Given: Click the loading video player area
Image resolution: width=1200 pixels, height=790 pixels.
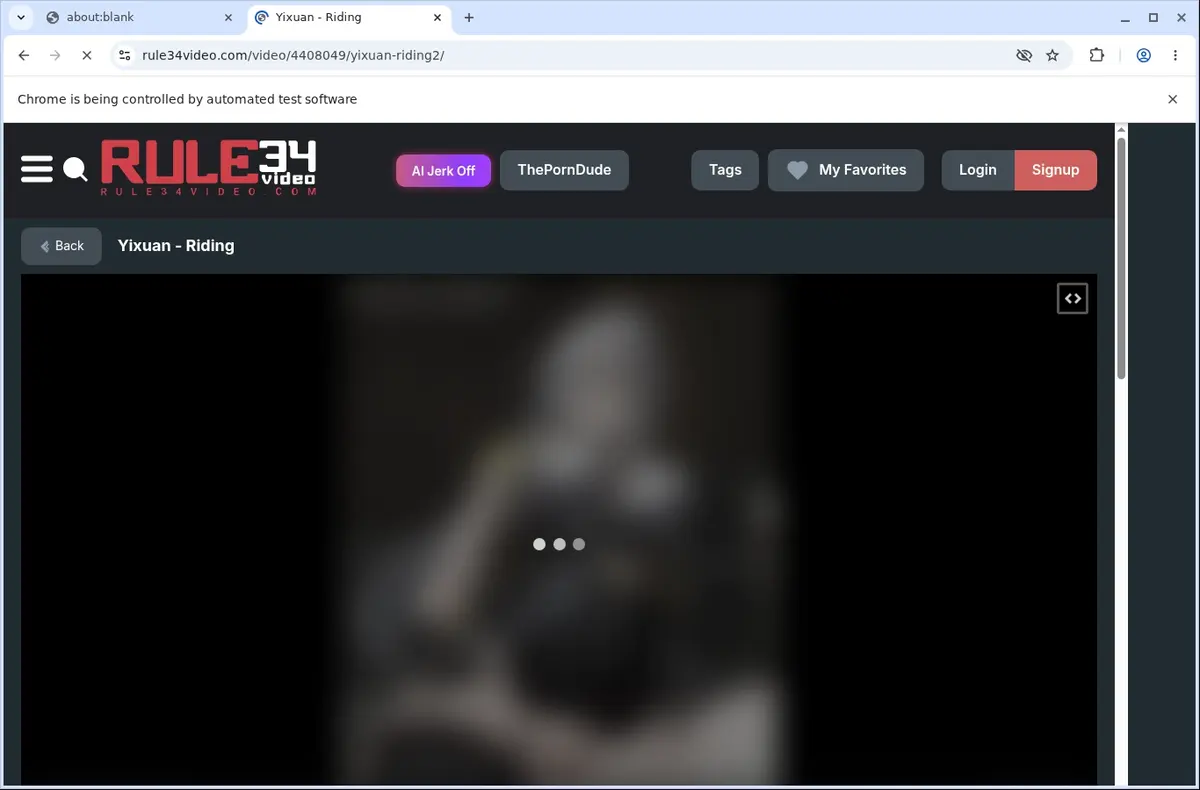Looking at the screenshot, I should coord(559,530).
